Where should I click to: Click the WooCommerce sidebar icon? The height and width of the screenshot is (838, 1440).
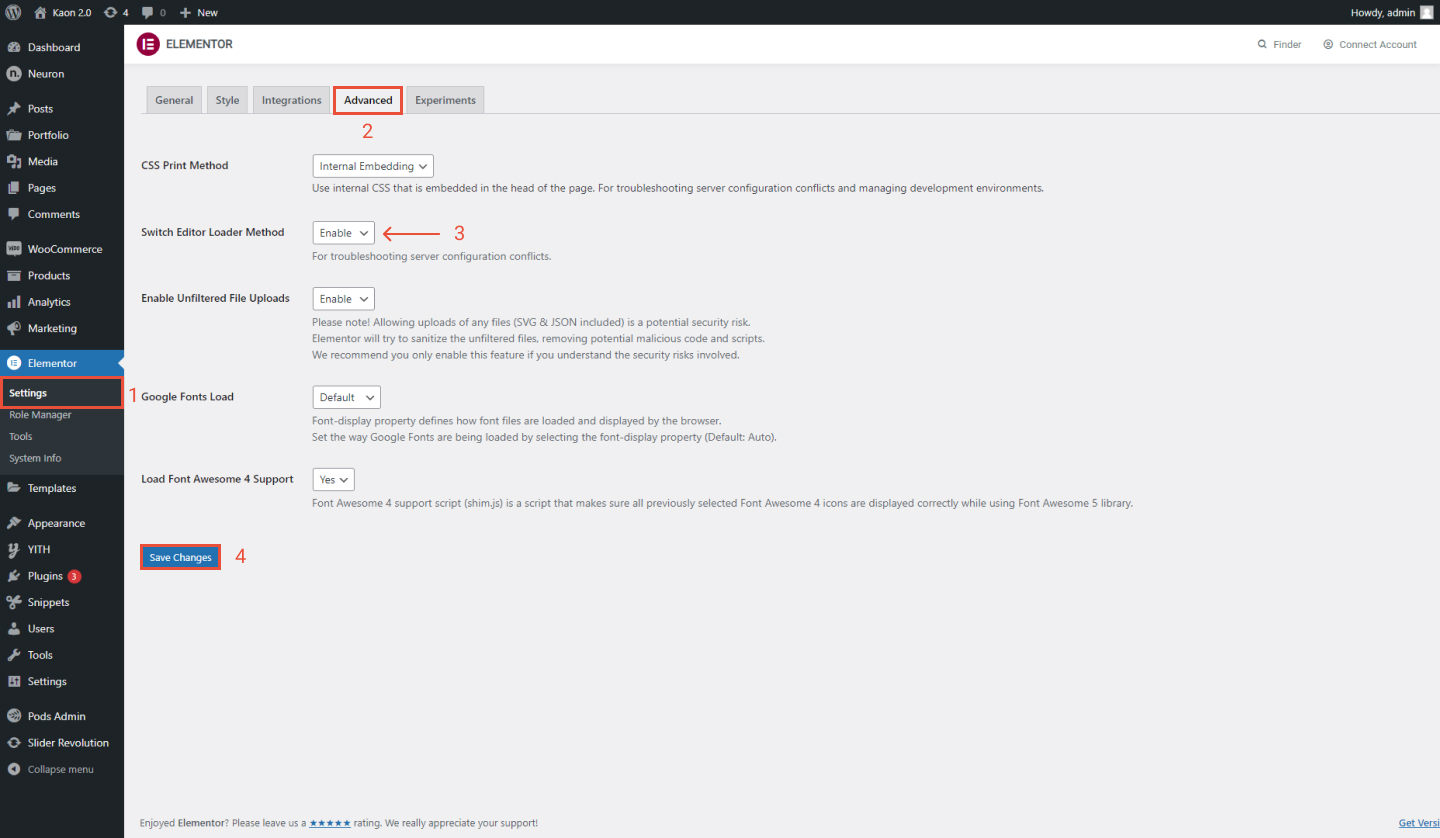14,249
